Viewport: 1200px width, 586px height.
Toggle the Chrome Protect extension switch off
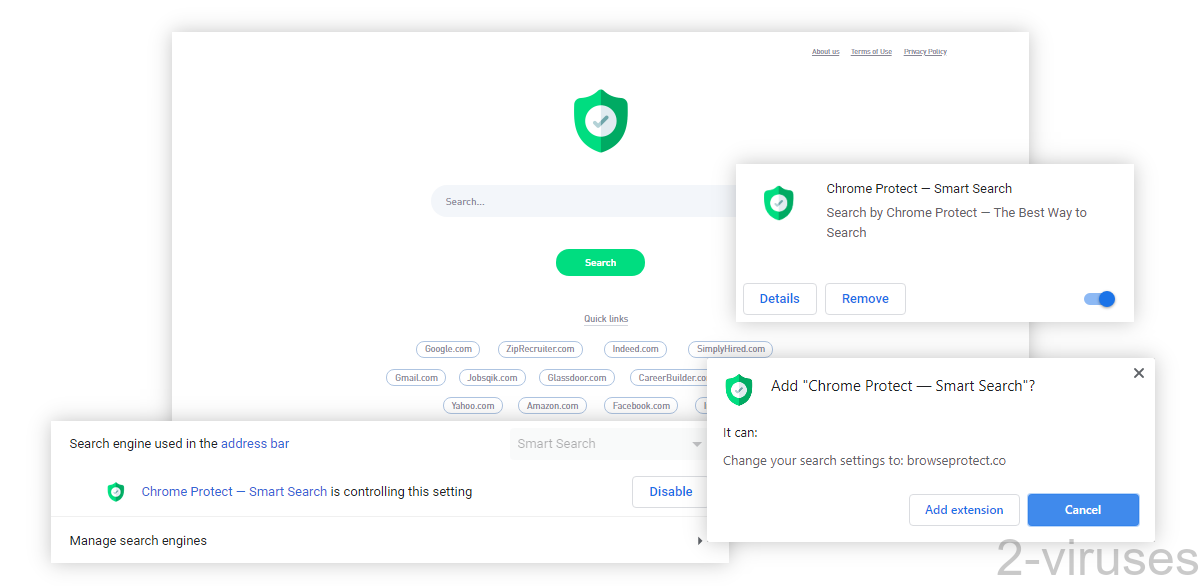(1098, 298)
